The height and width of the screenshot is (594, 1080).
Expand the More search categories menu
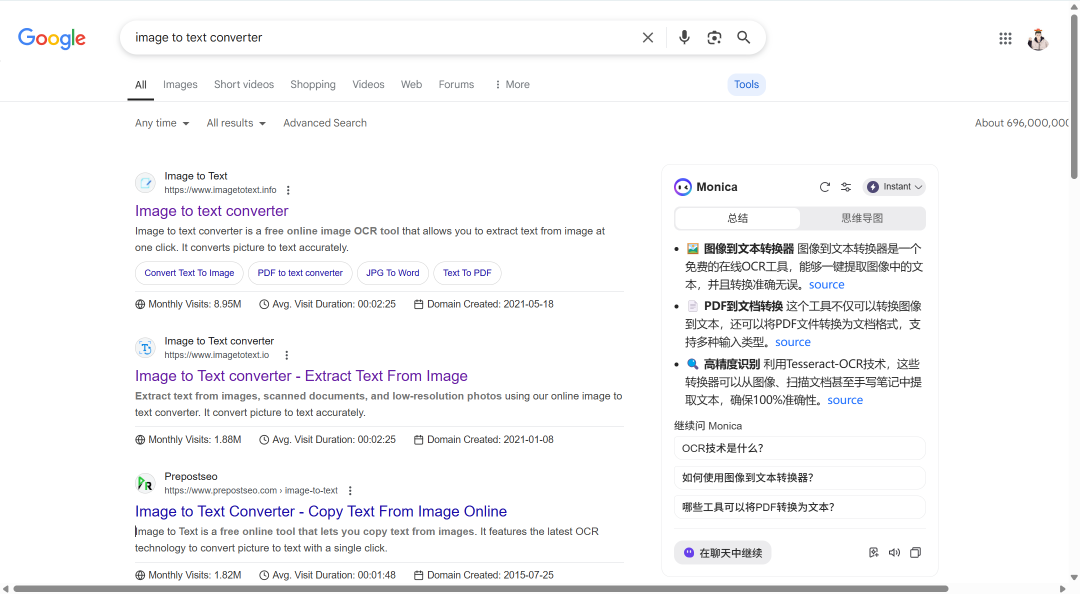512,85
